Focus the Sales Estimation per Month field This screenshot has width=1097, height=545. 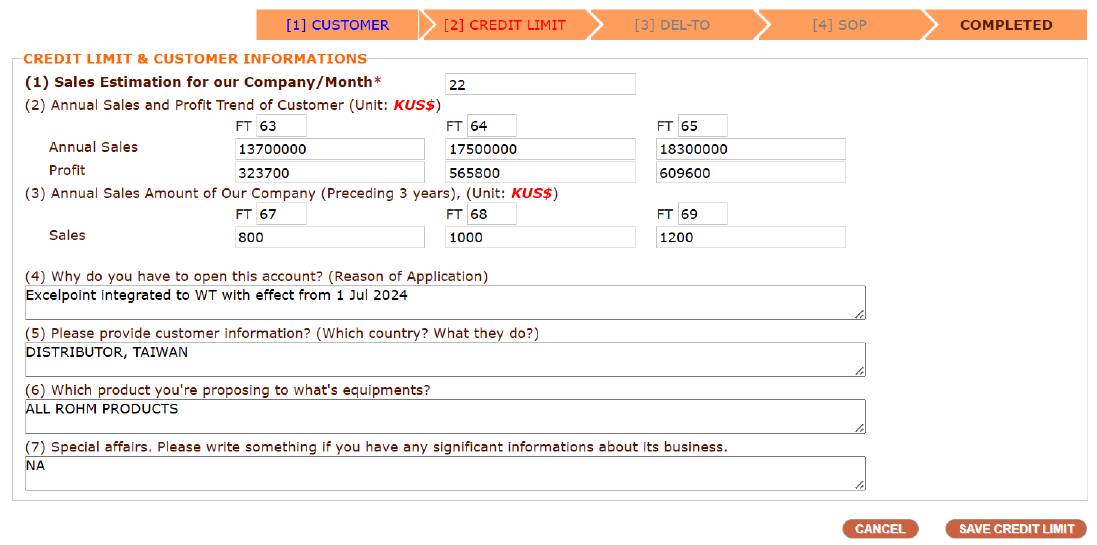(540, 85)
